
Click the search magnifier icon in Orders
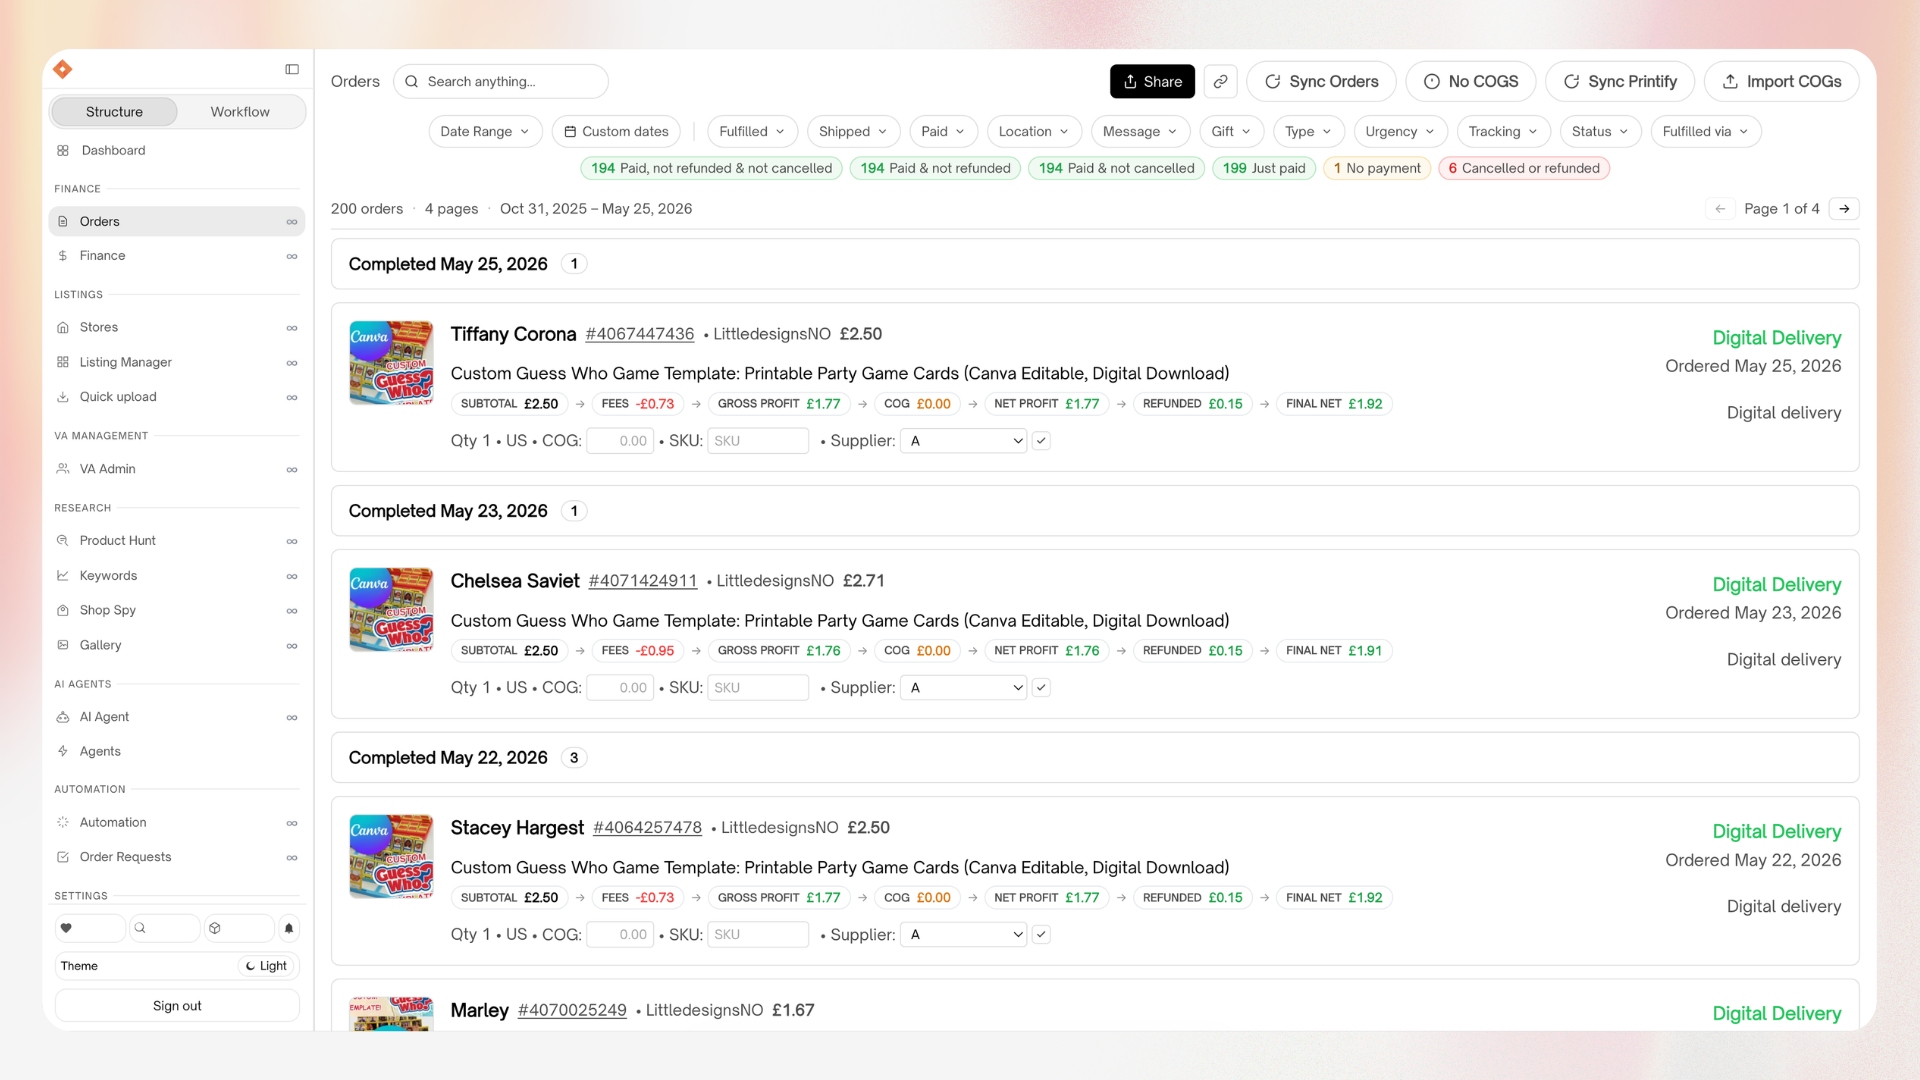[x=411, y=82]
